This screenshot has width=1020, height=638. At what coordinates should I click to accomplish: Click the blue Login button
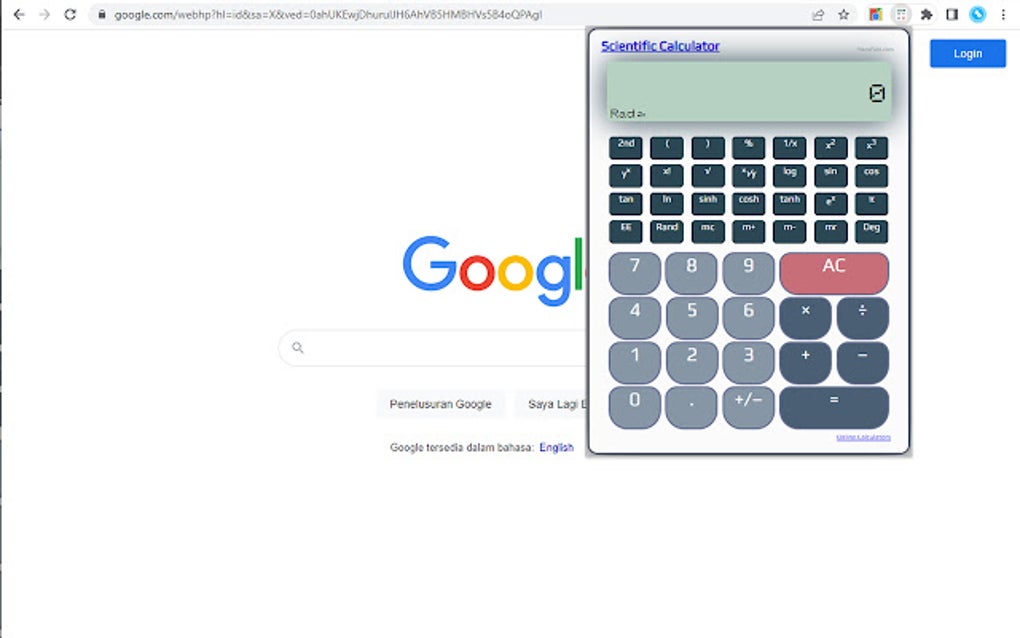[966, 53]
